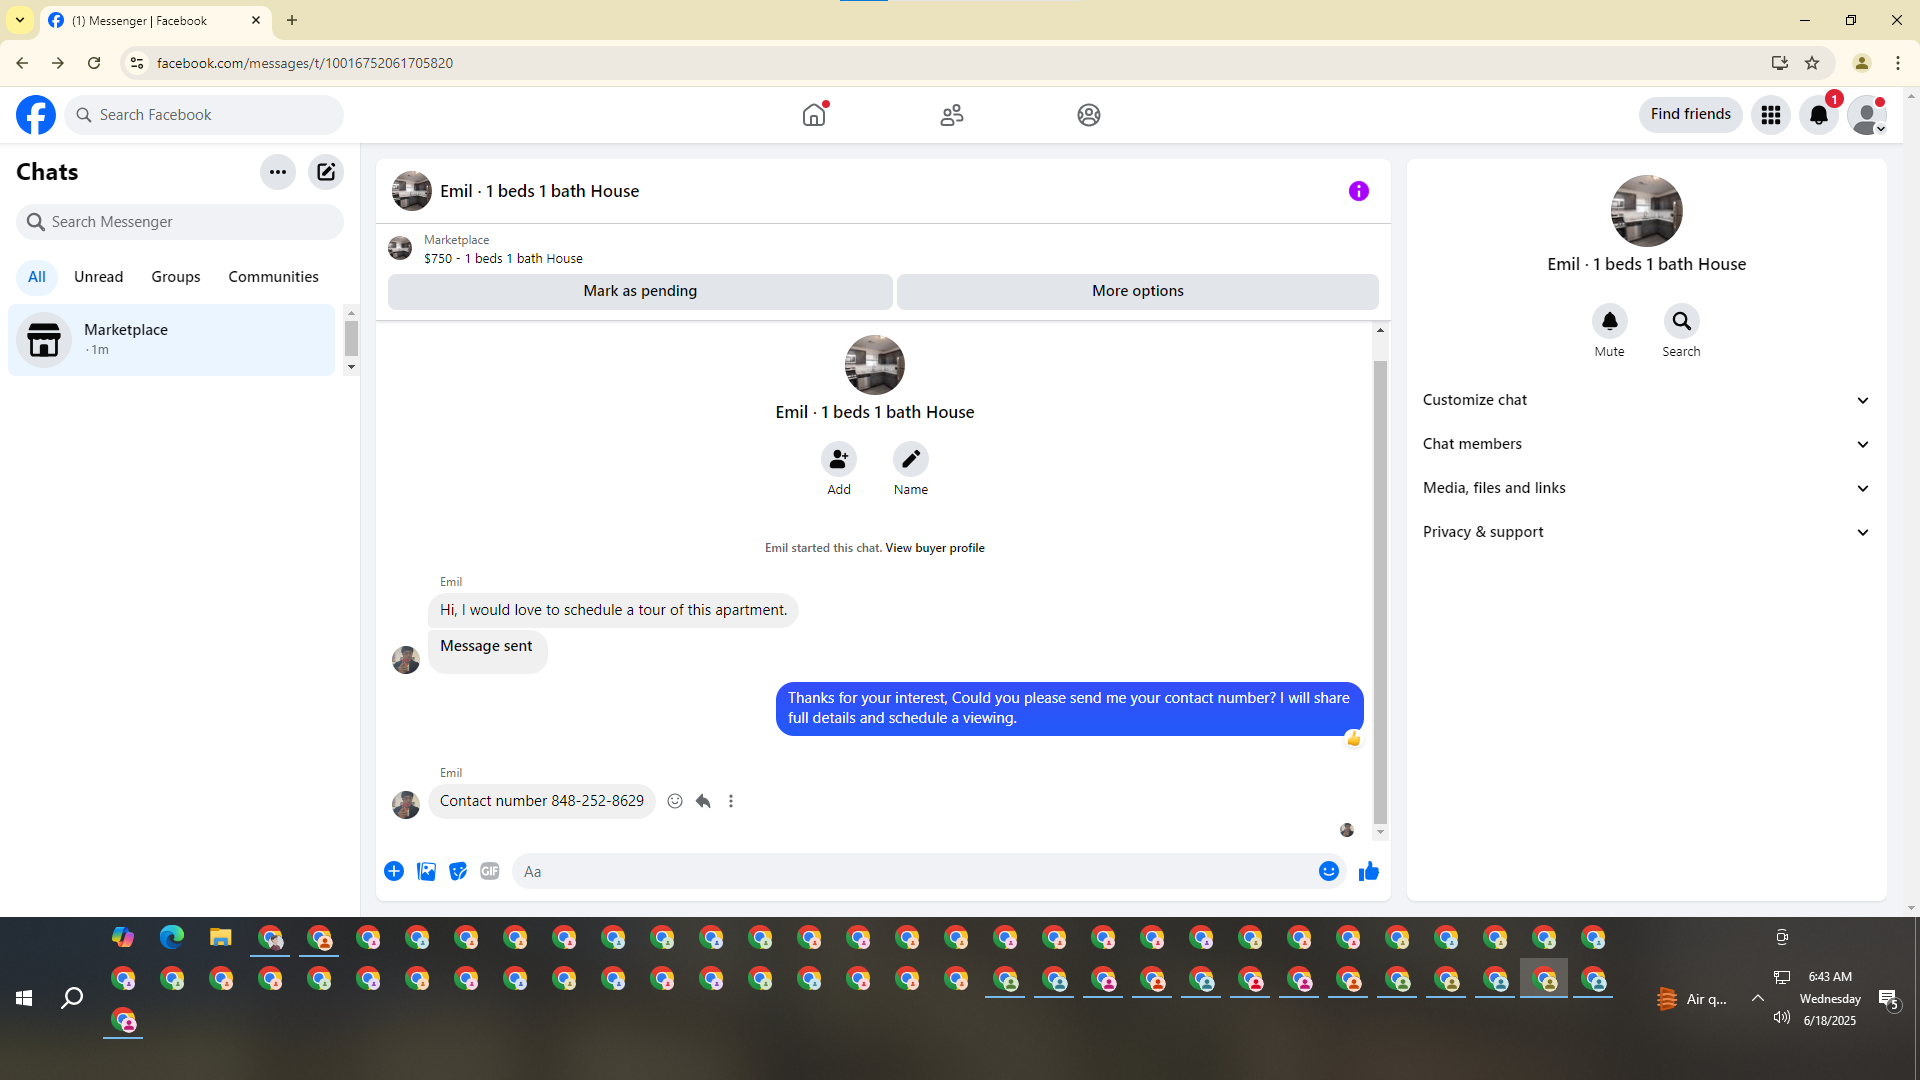Open View buyer profile link
The image size is (1920, 1080).
[935, 548]
